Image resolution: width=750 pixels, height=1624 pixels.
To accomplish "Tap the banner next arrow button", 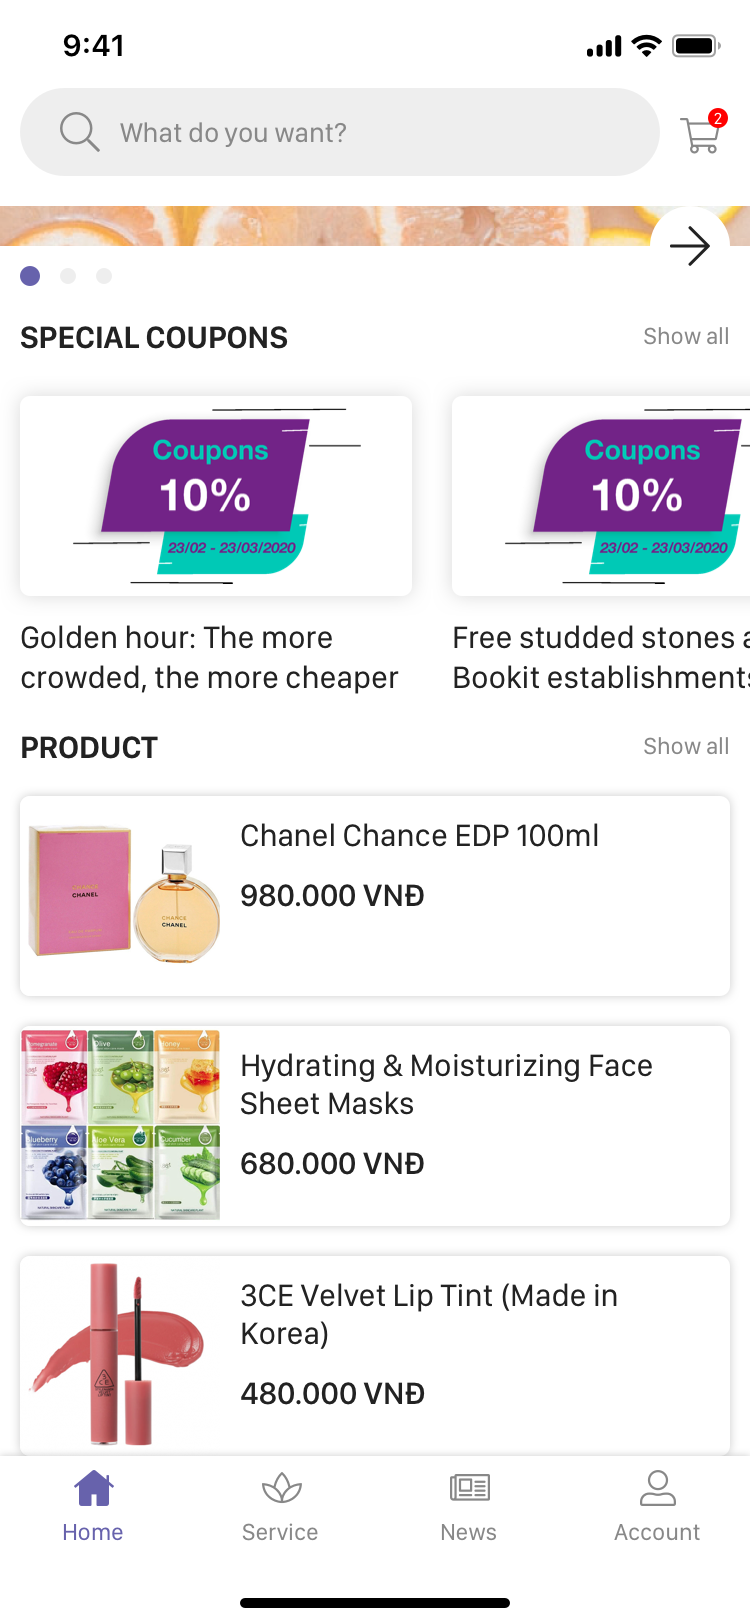I will click(x=690, y=246).
